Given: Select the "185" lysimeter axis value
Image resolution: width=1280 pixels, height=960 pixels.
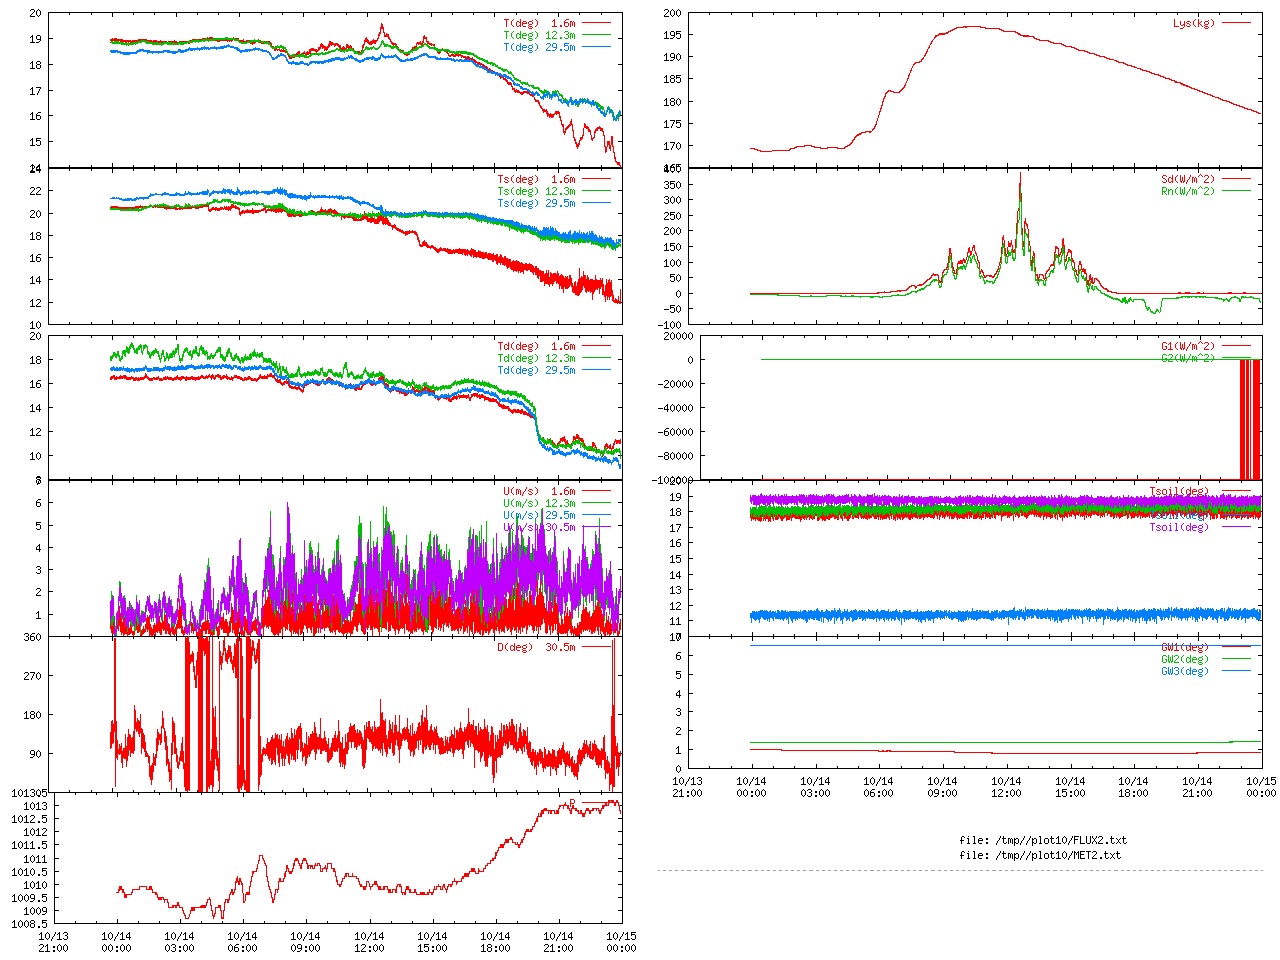Looking at the screenshot, I should pos(672,79).
